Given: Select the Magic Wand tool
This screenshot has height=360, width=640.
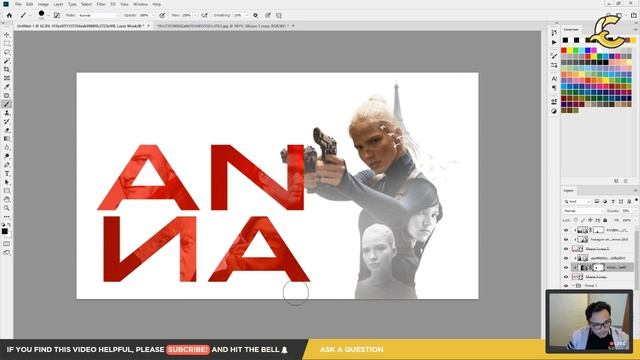Looking at the screenshot, I should [7, 61].
